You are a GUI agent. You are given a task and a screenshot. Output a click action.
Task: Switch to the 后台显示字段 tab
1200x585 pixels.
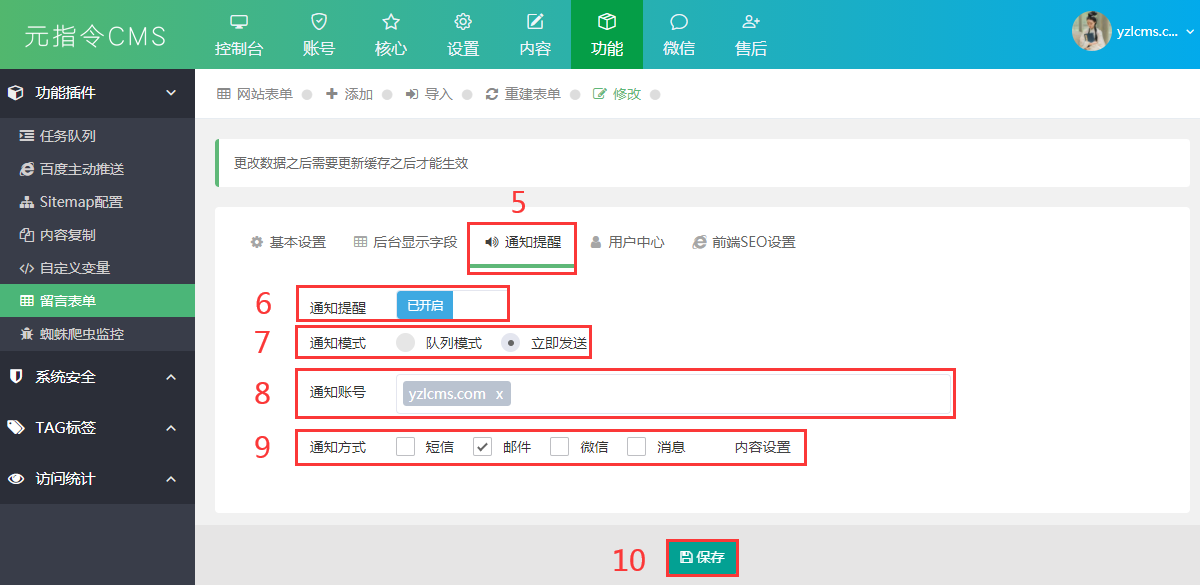pyautogui.click(x=405, y=242)
